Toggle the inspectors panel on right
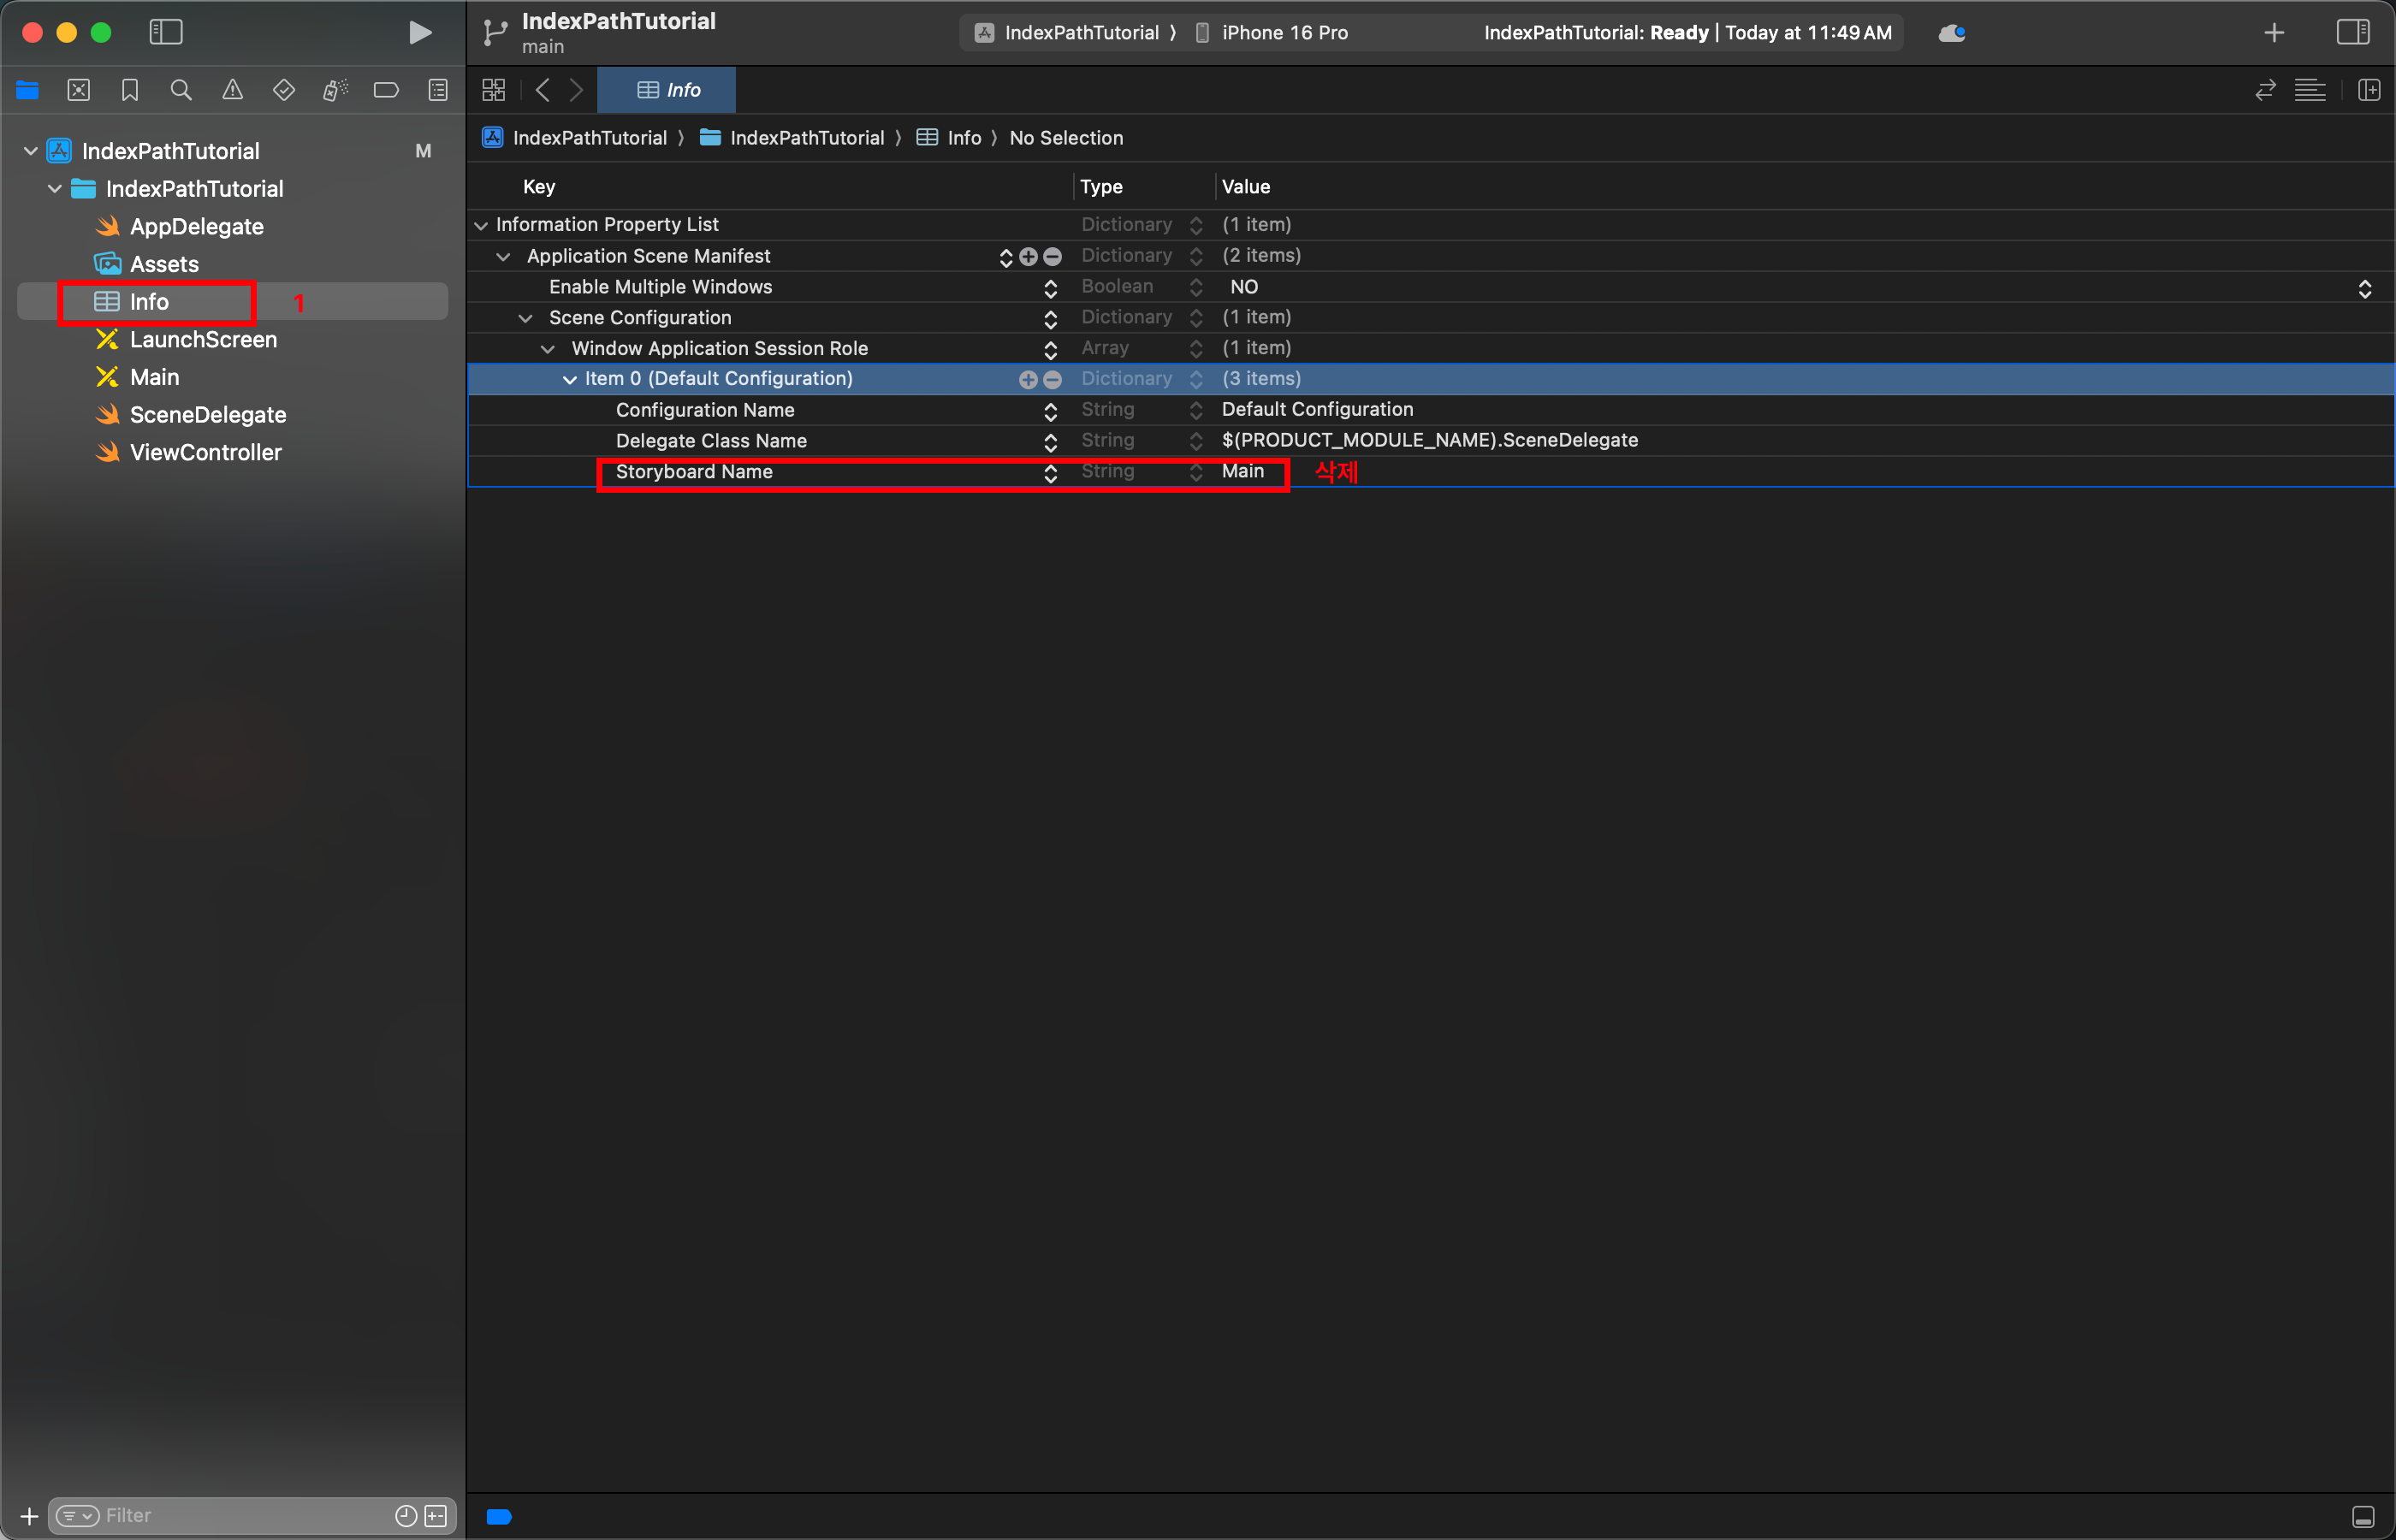The image size is (2396, 1540). [x=2353, y=32]
